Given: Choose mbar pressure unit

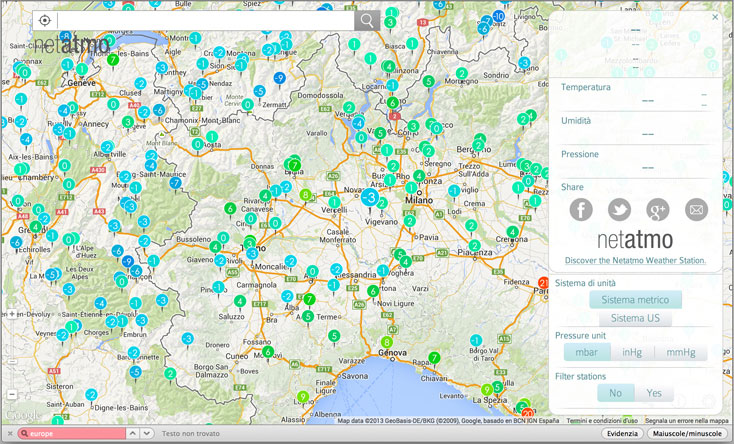Looking at the screenshot, I should (x=586, y=352).
